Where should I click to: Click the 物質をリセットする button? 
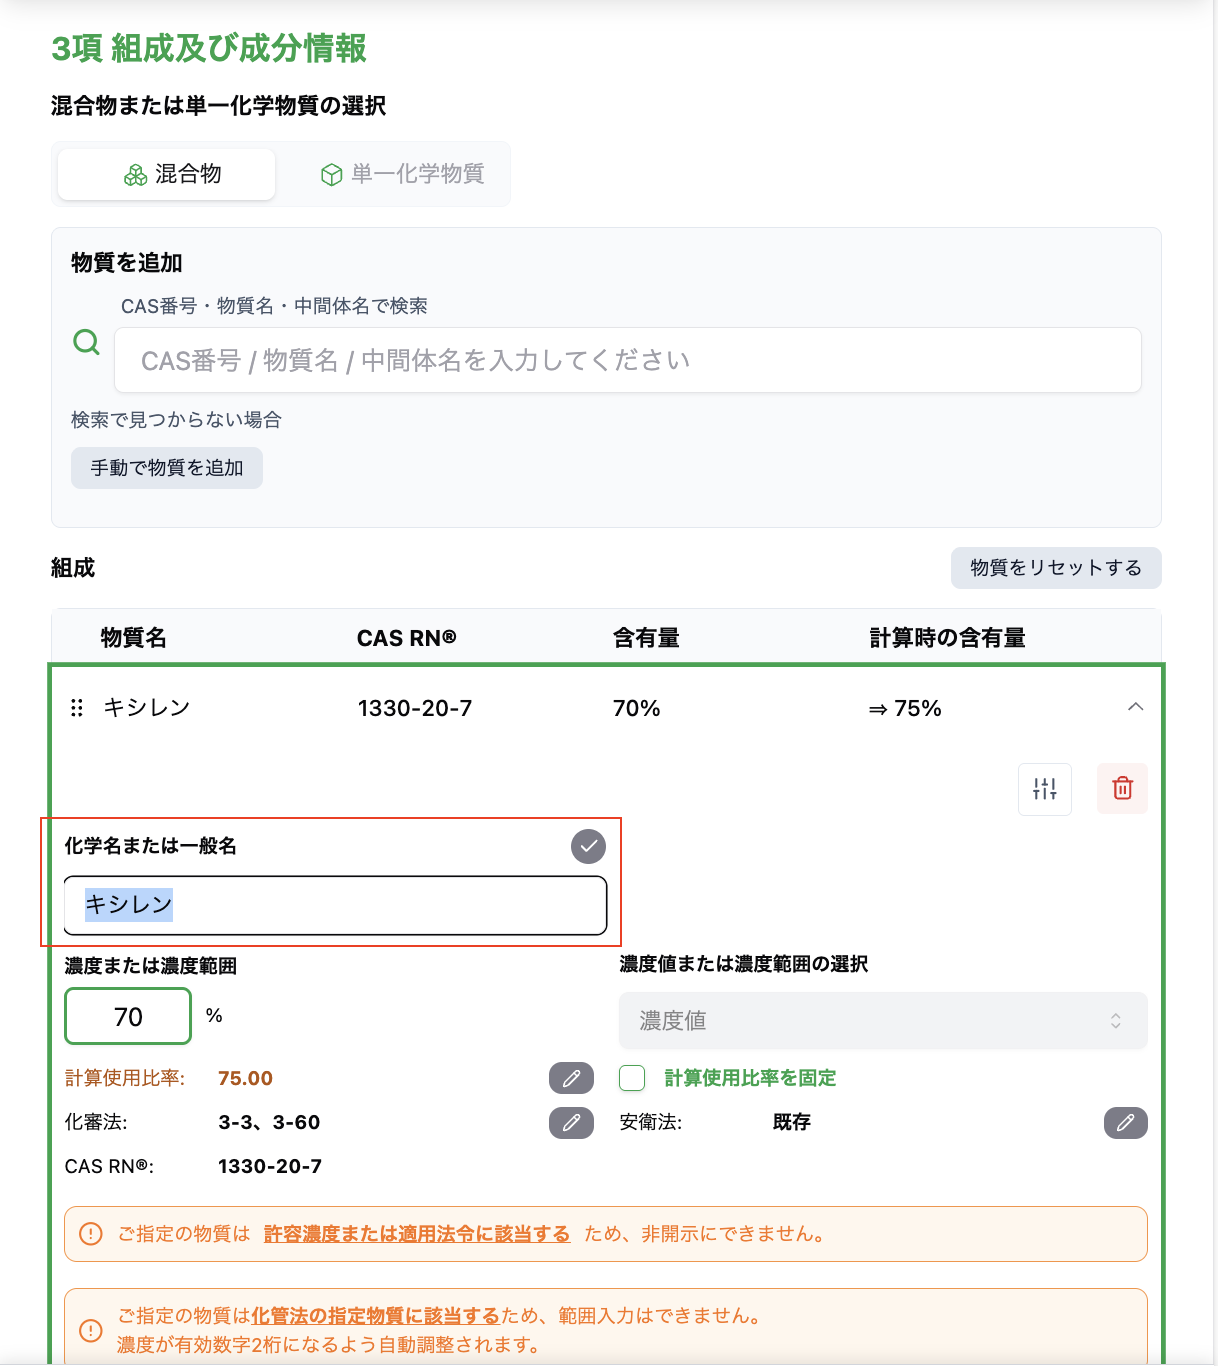click(1055, 568)
